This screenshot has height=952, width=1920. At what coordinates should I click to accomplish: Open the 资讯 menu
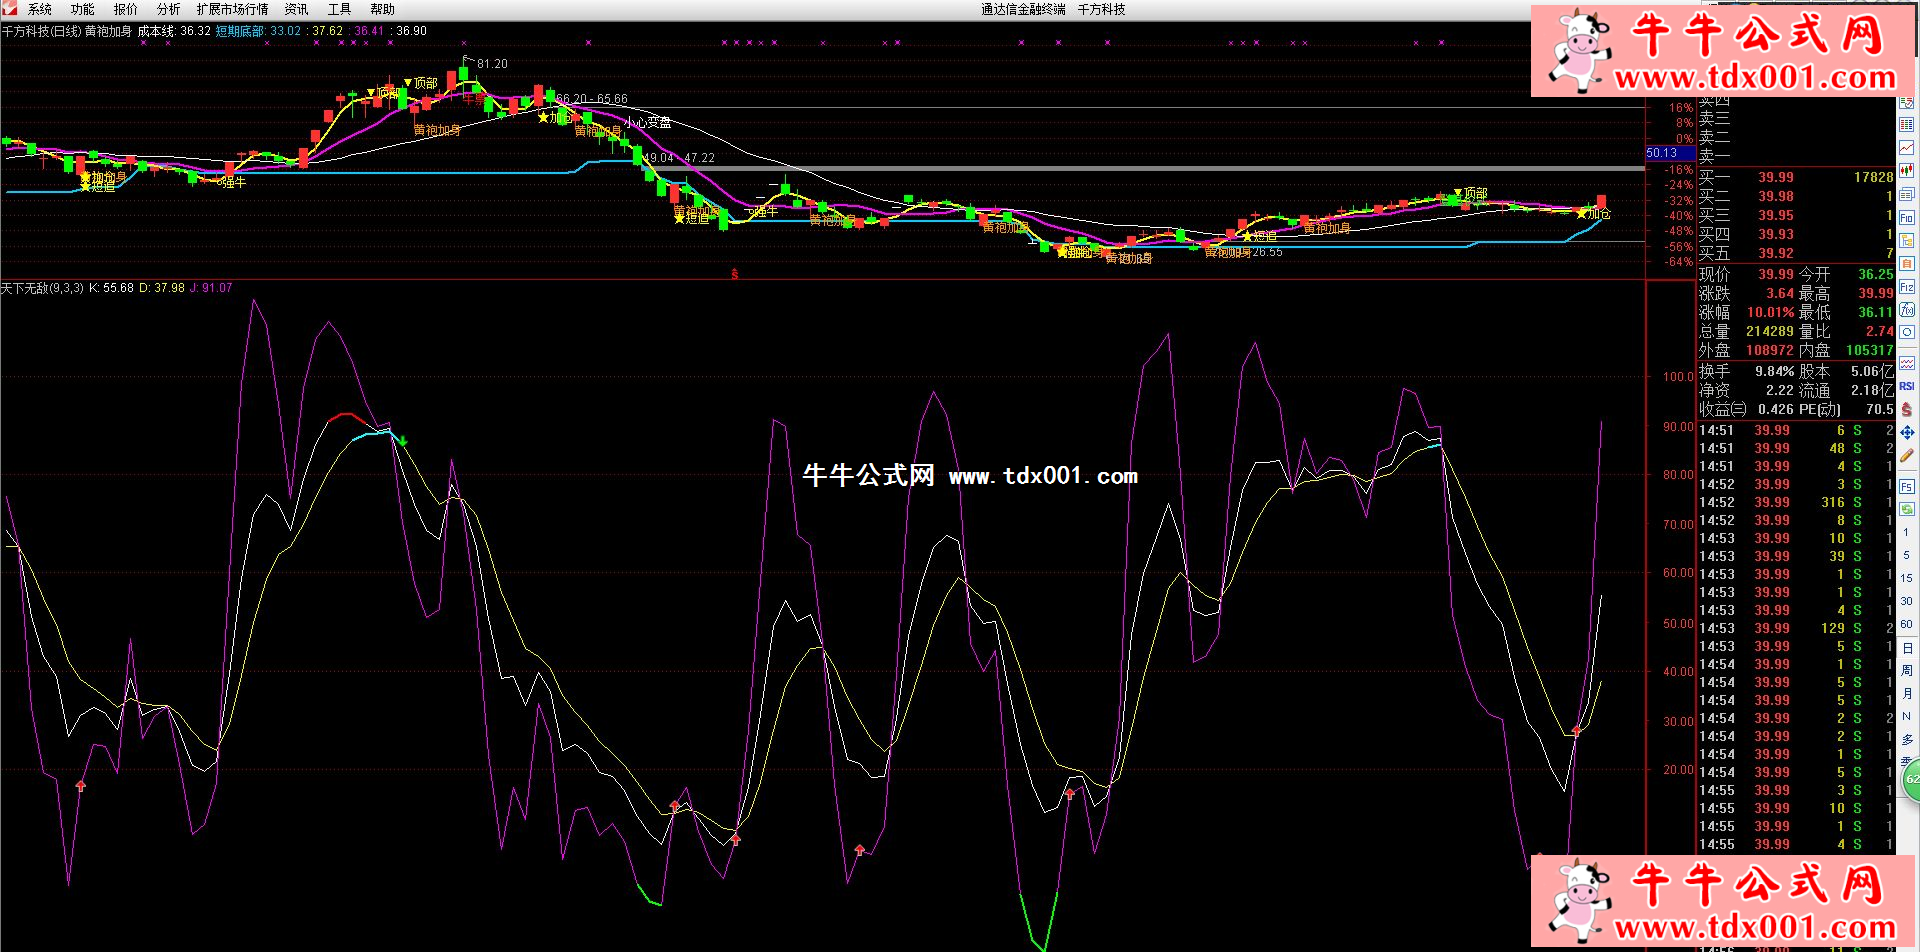296,9
